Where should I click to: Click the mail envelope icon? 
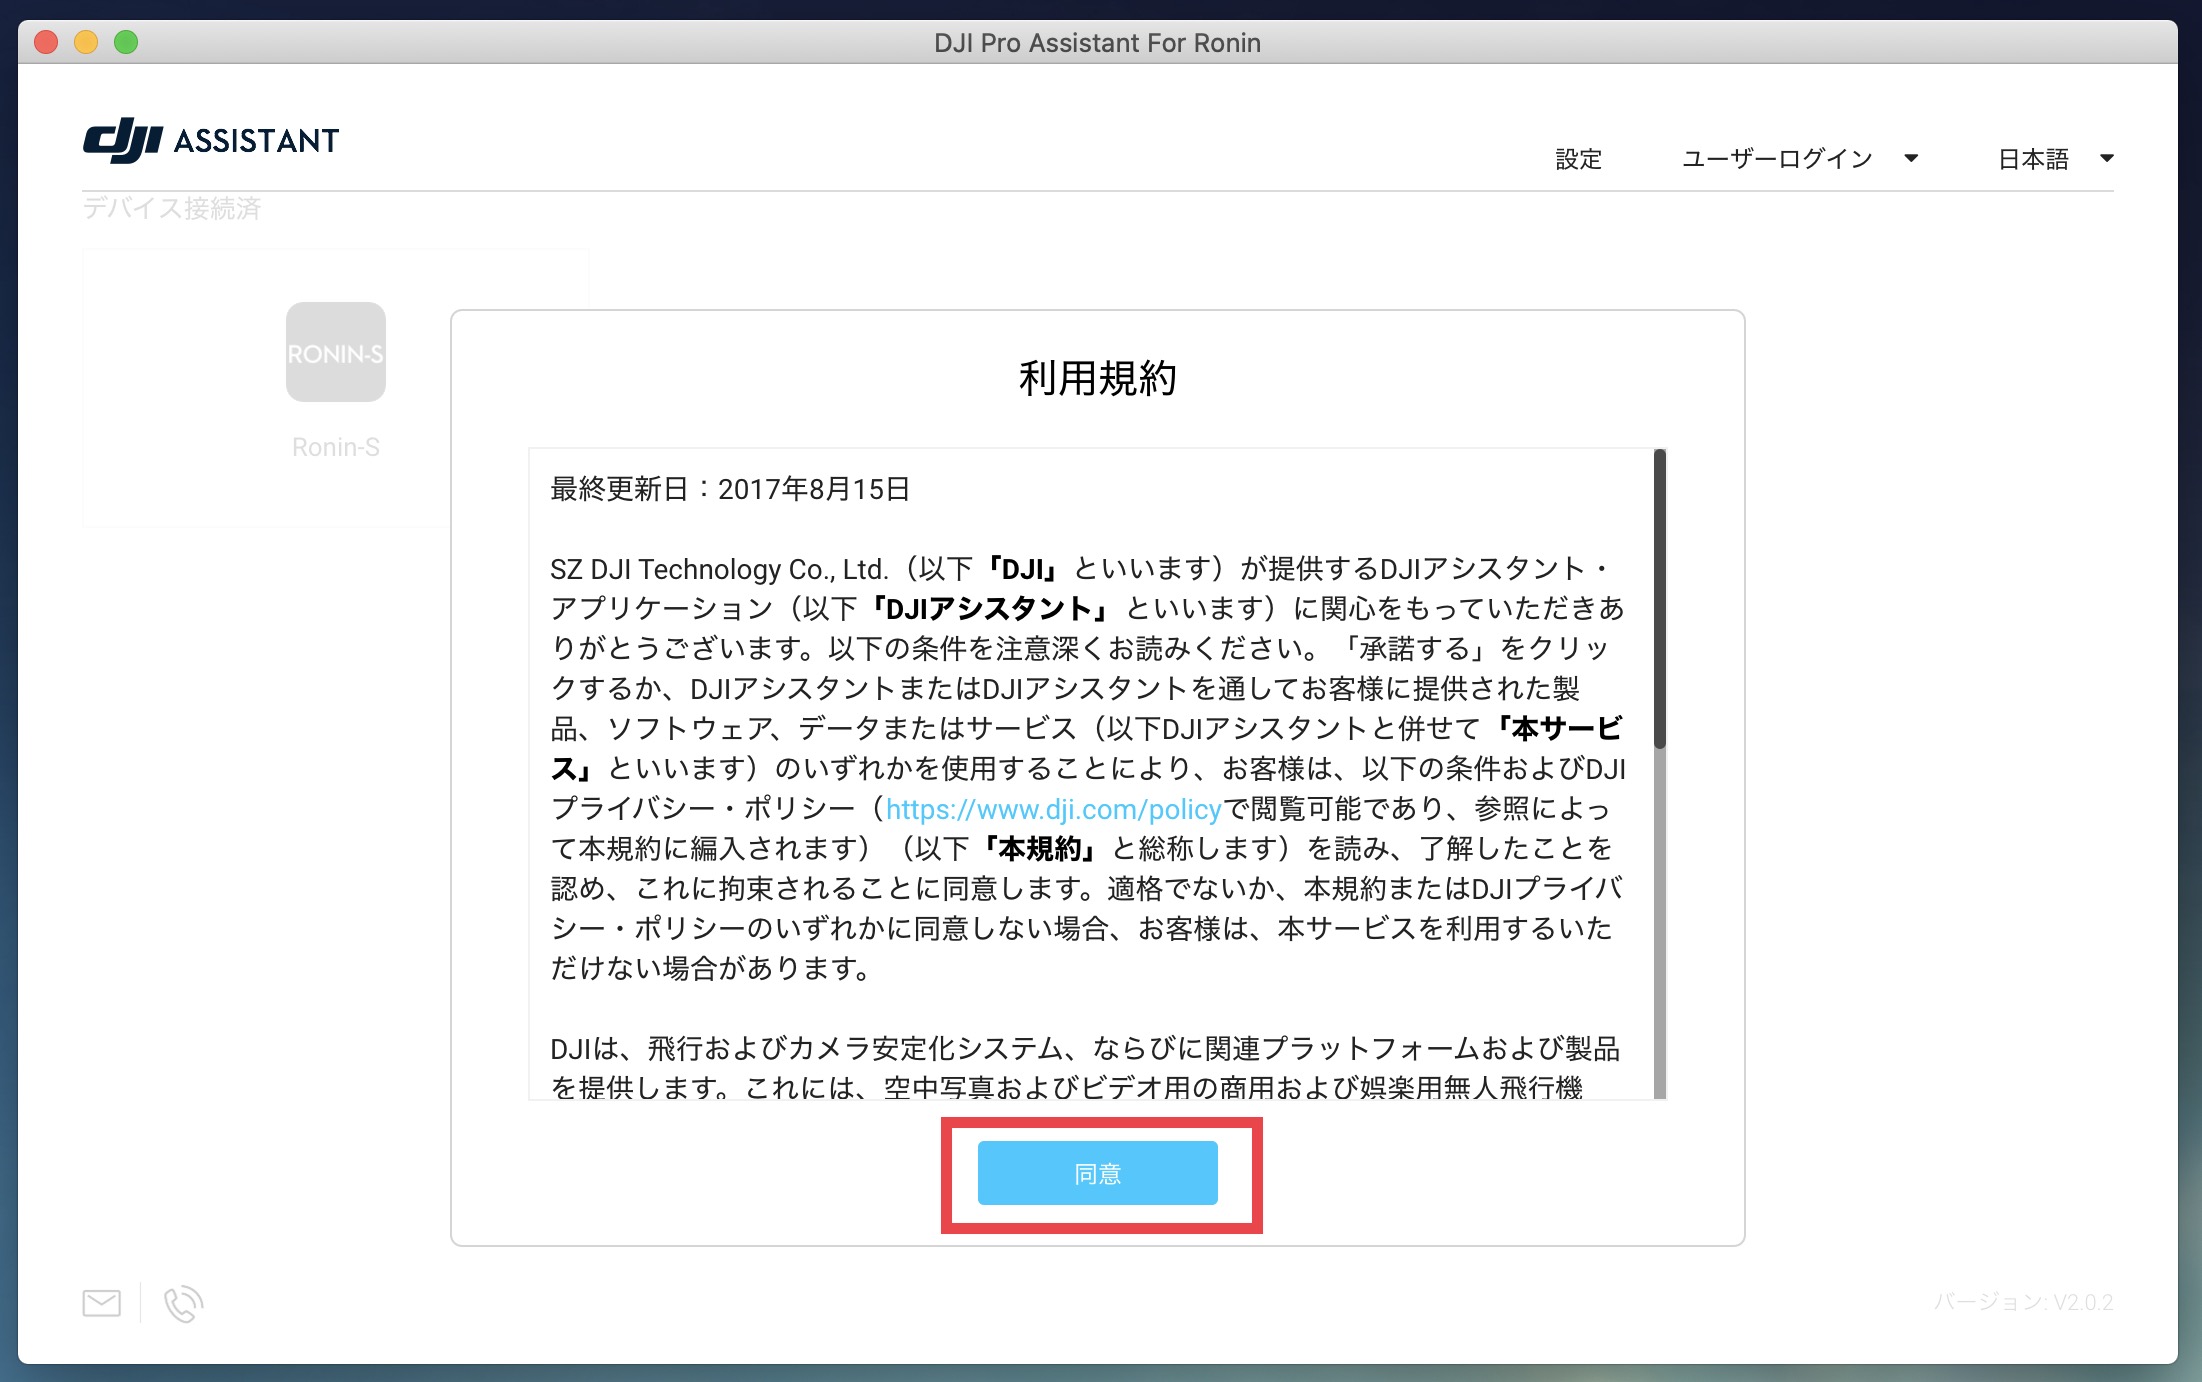point(101,1303)
